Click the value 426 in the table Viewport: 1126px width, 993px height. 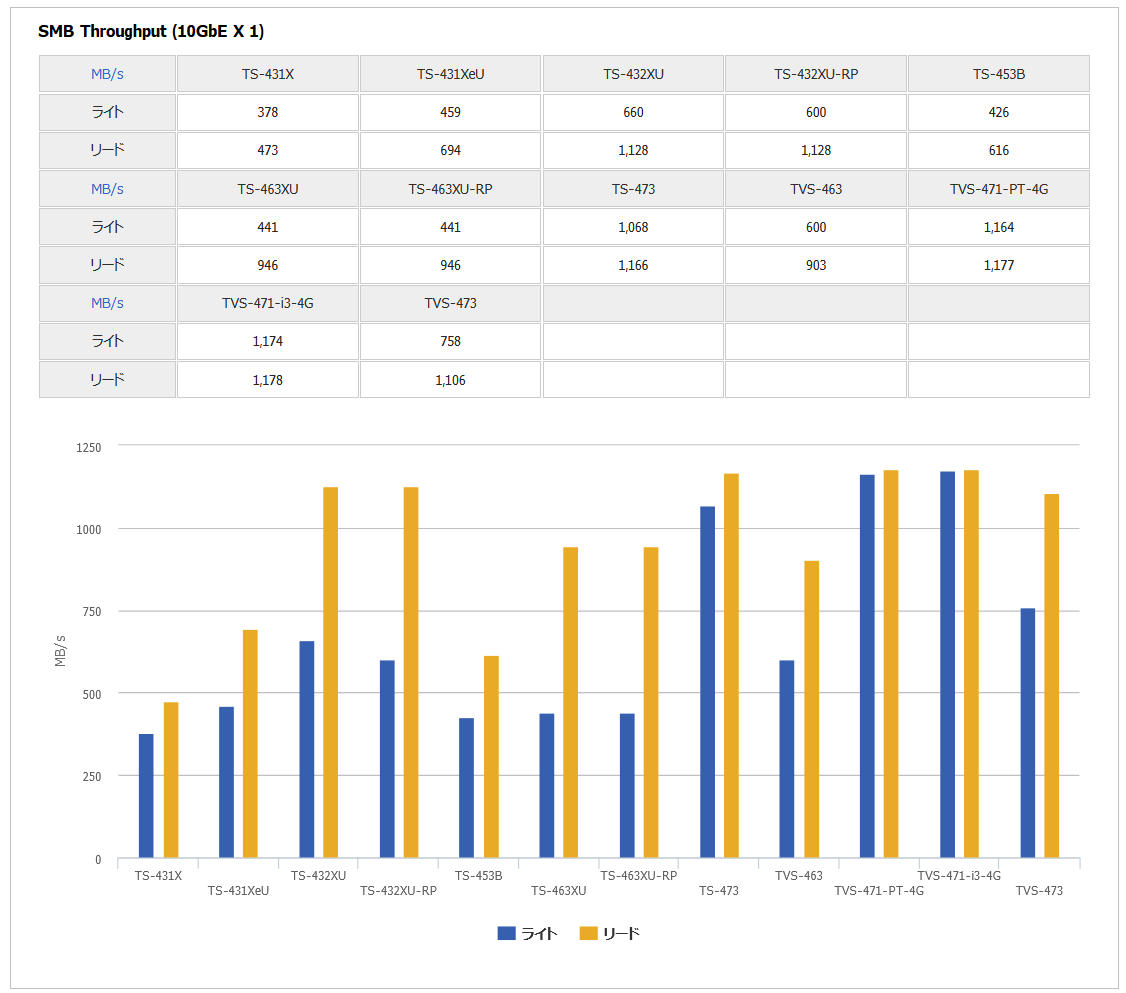(x=999, y=112)
